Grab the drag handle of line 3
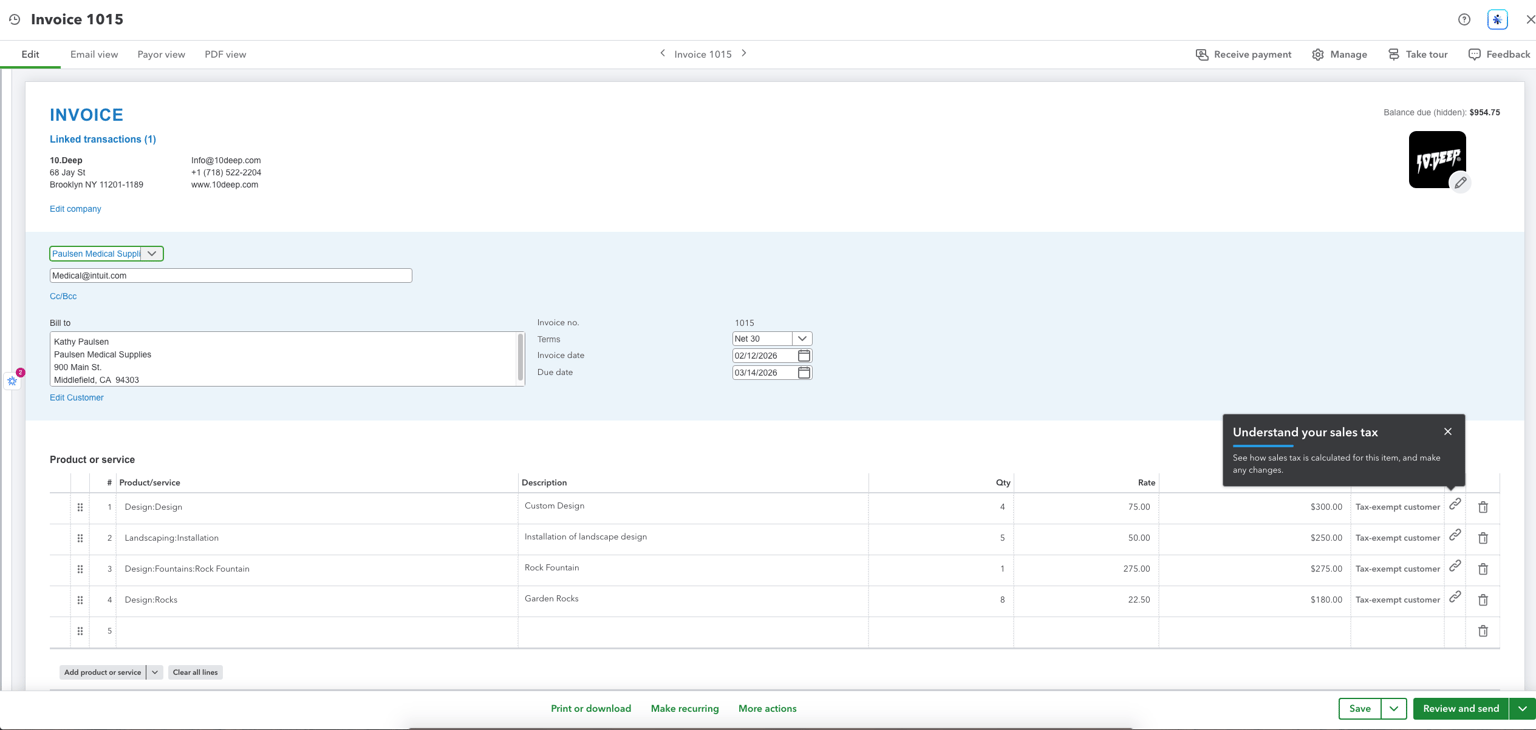 tap(80, 569)
